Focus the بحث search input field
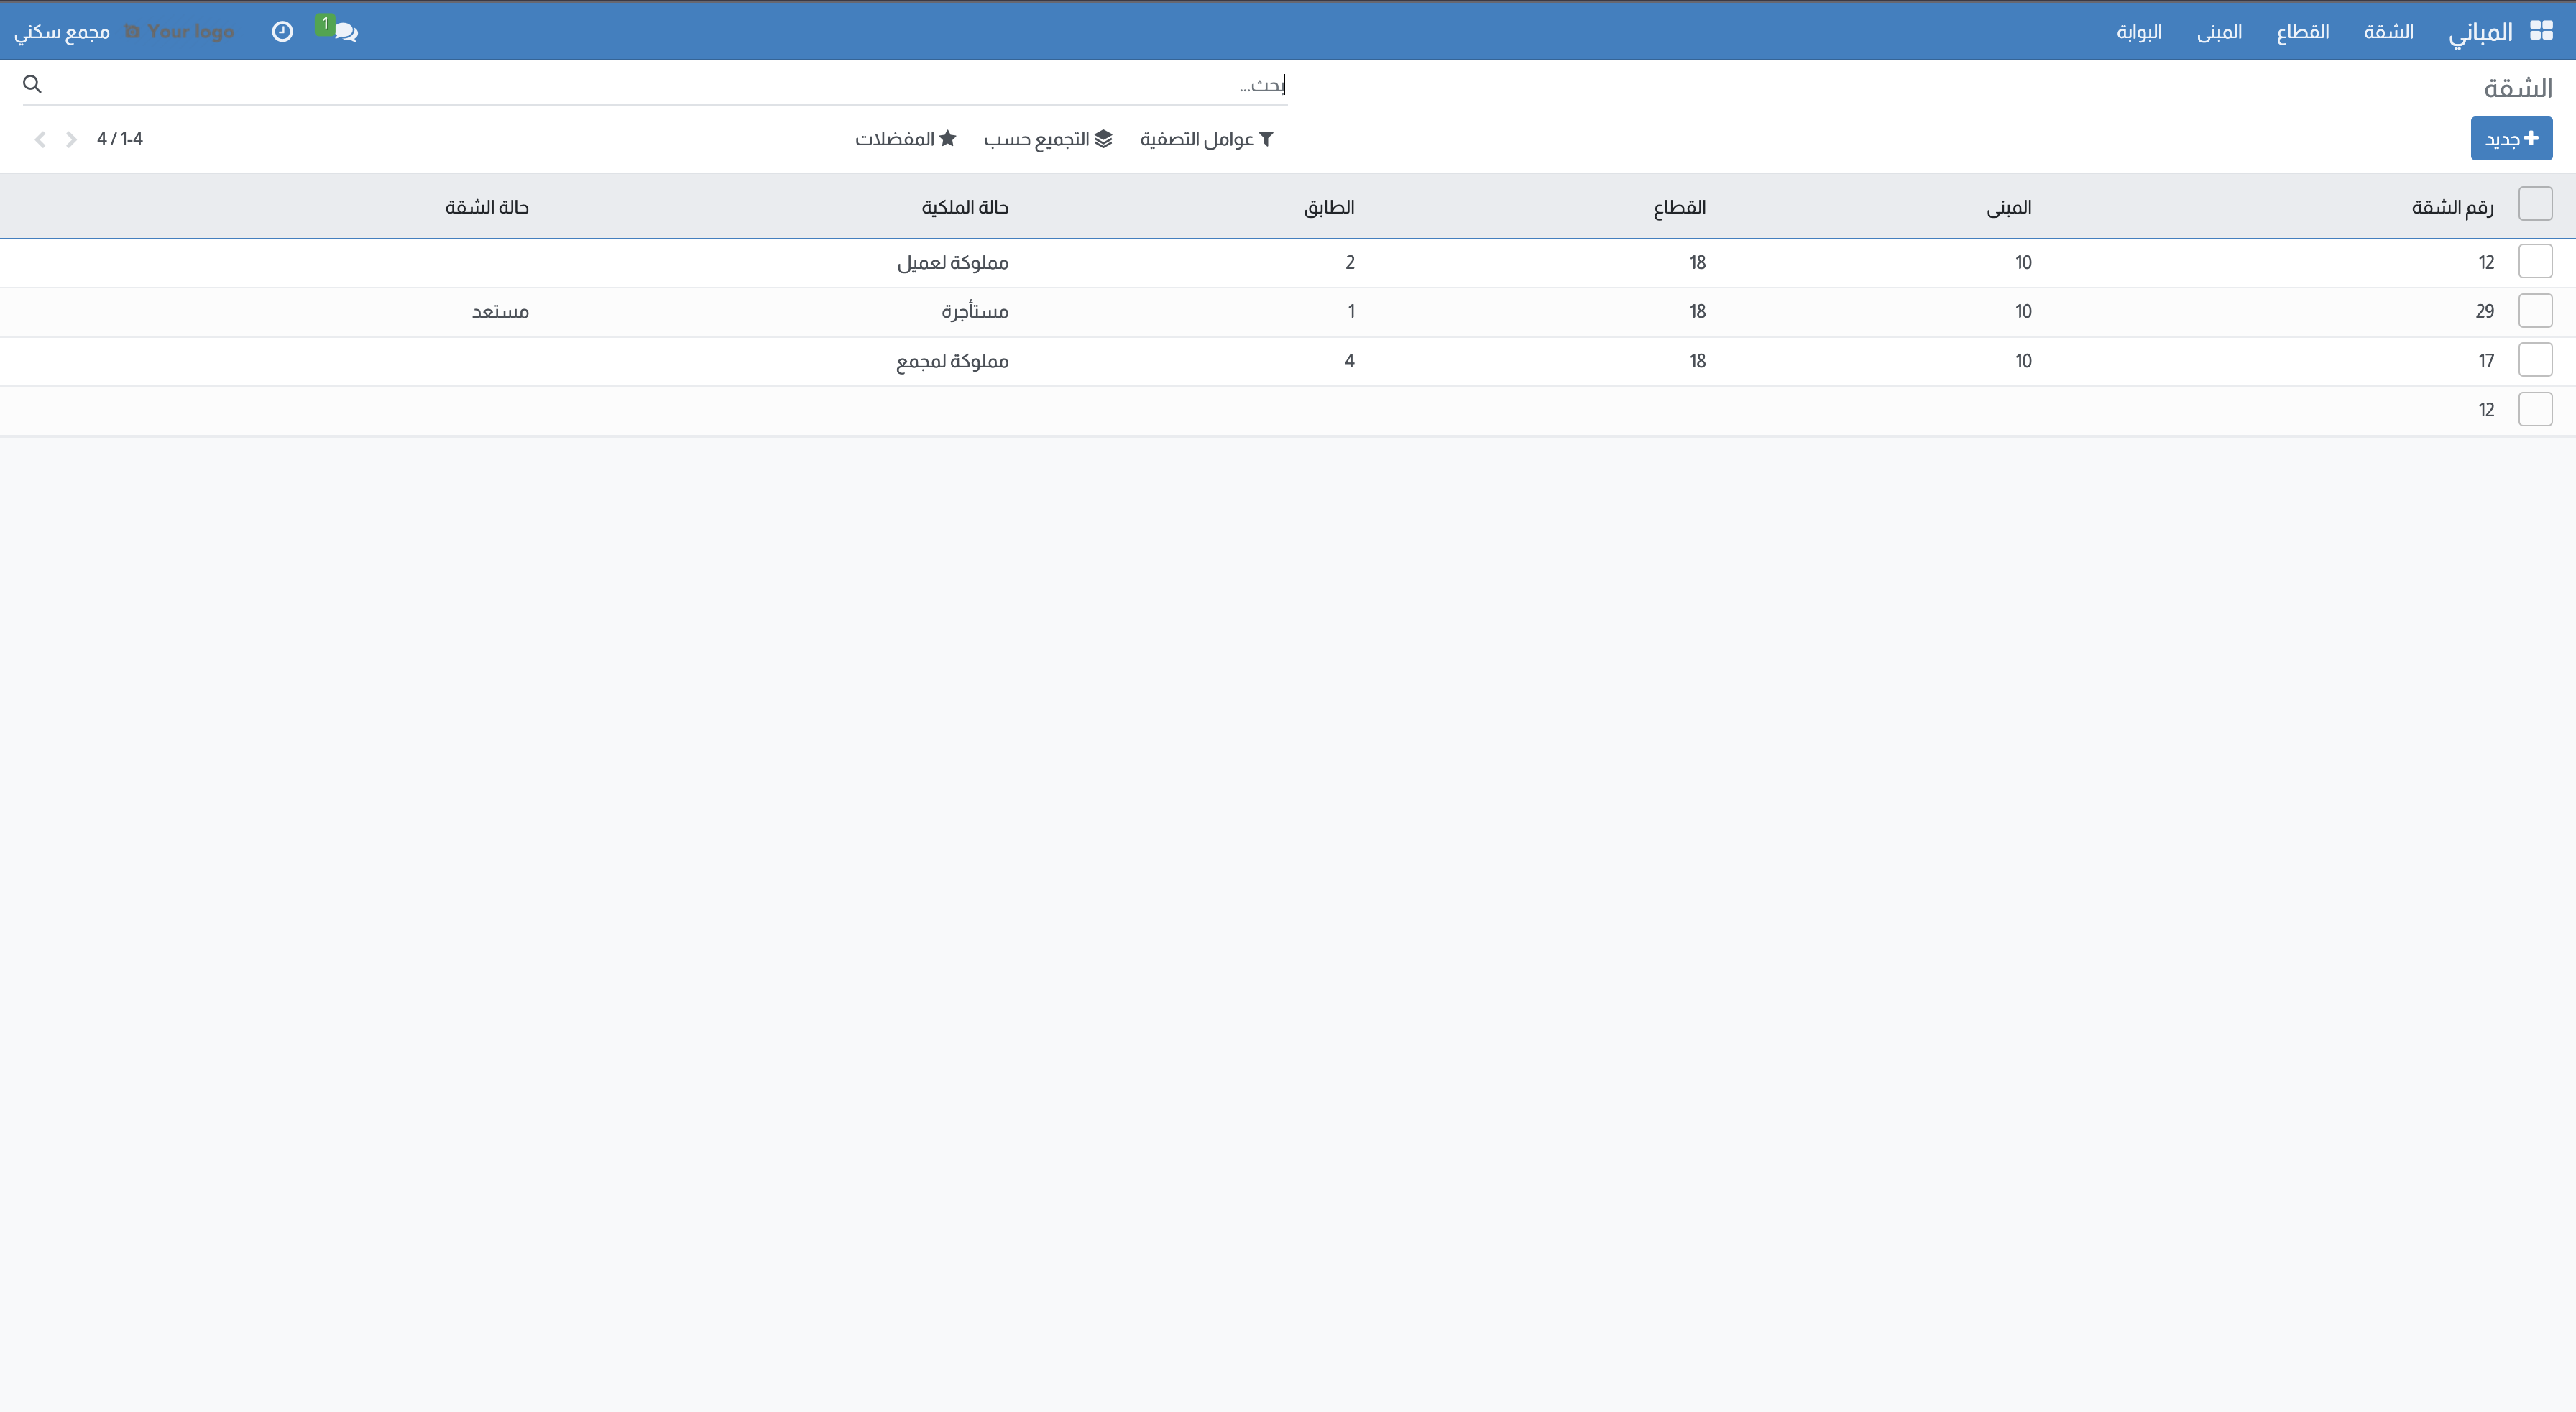Screen dimensions: 2576x1412 [665, 85]
